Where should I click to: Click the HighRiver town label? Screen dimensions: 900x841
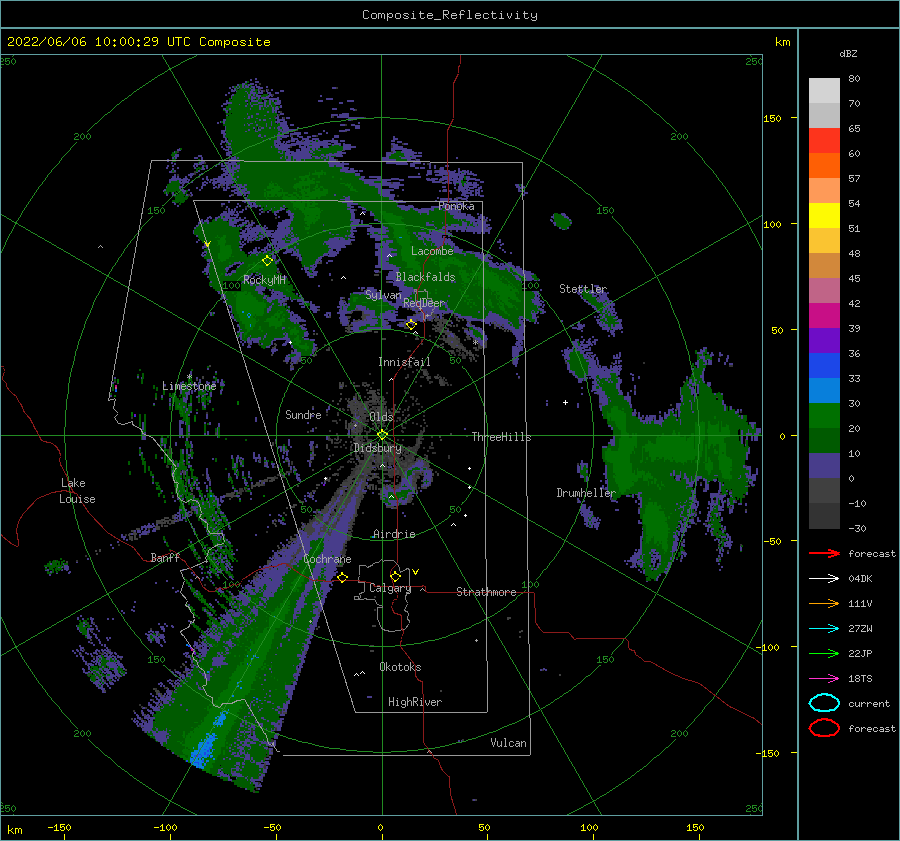tap(415, 702)
